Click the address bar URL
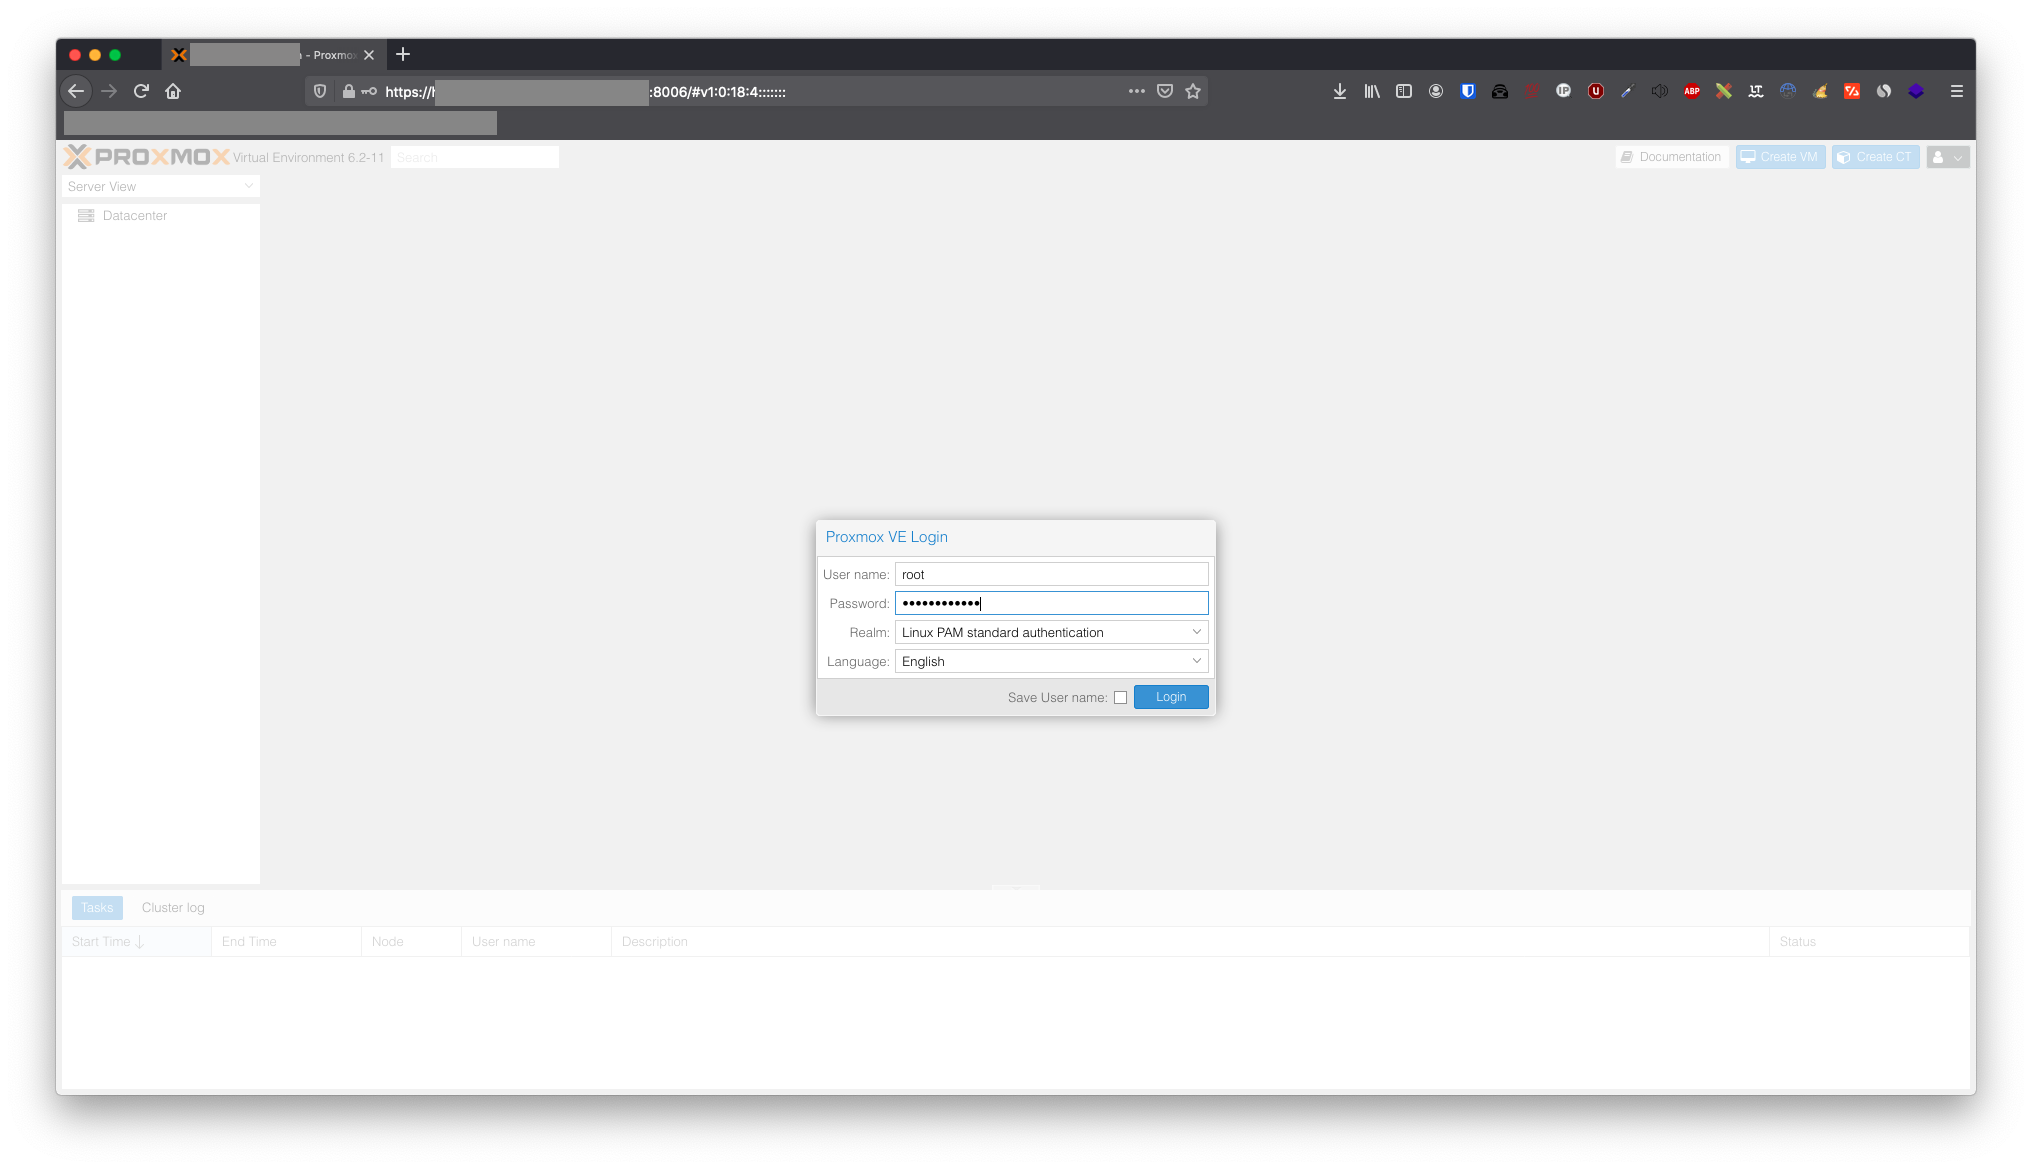This screenshot has height=1169, width=2032. coord(755,91)
